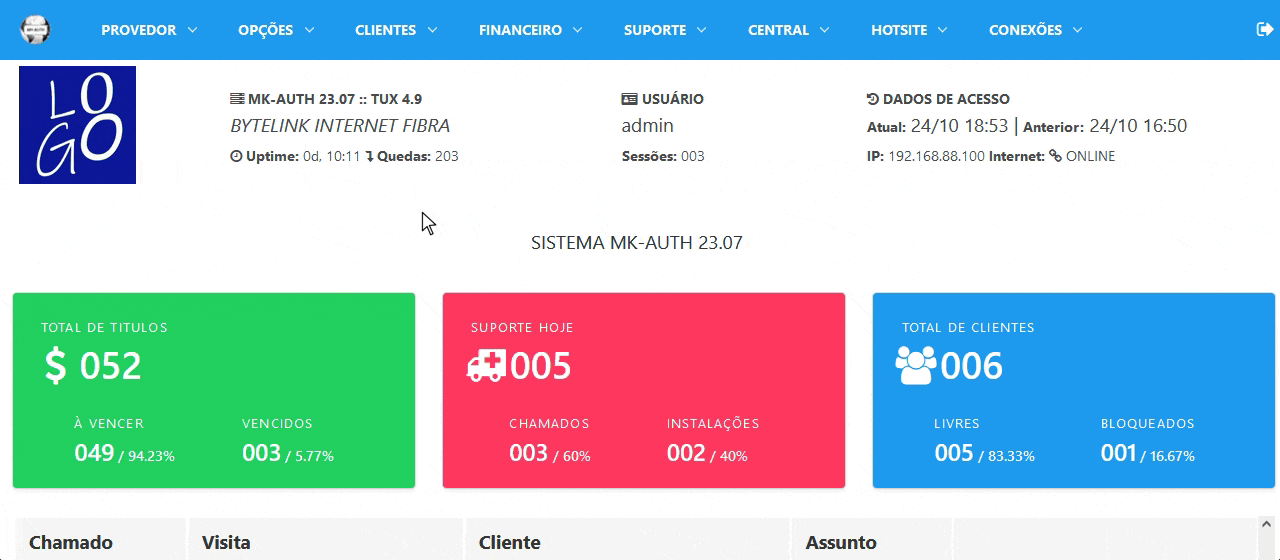Image resolution: width=1280 pixels, height=560 pixels.
Task: Click the users group icon in Total de Clientes
Action: (915, 366)
